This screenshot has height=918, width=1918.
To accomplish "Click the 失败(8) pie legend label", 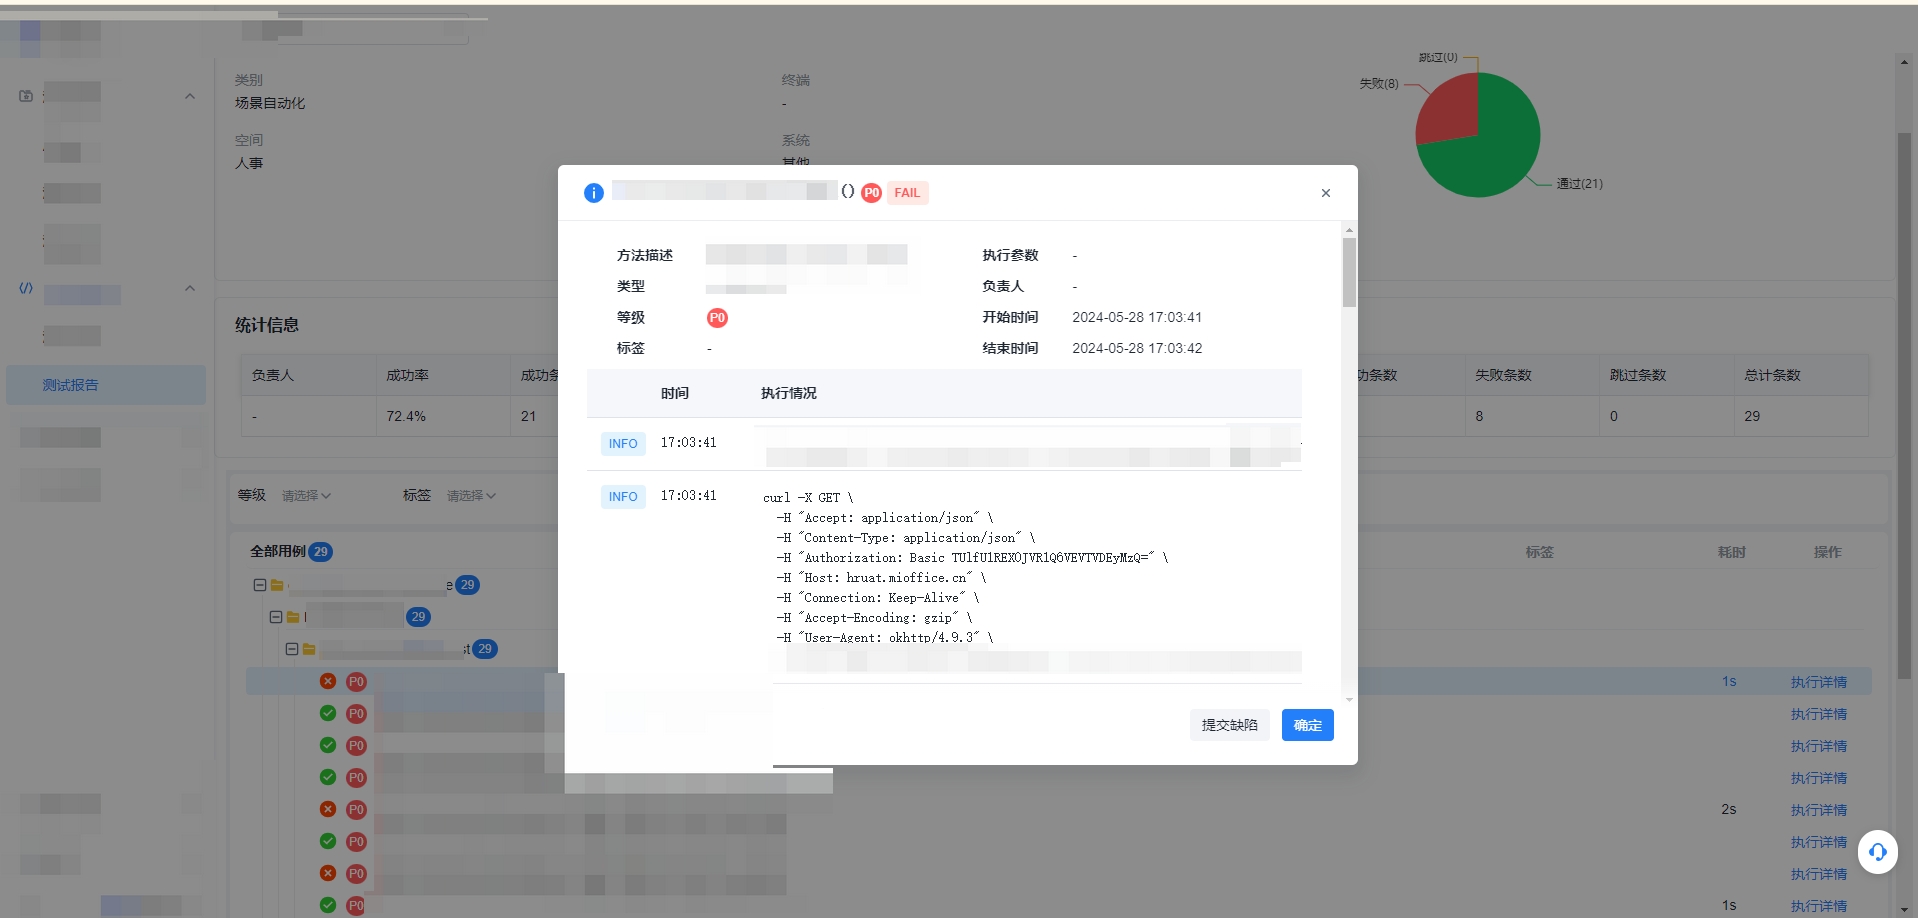I will [x=1378, y=84].
